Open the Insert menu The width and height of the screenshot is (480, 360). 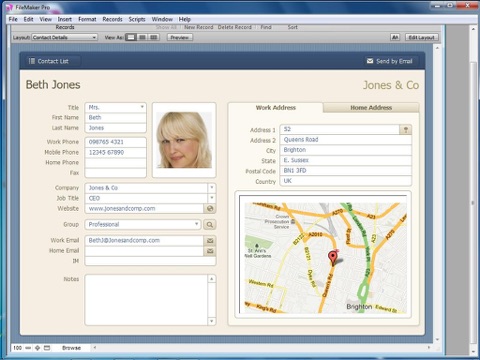tap(65, 19)
